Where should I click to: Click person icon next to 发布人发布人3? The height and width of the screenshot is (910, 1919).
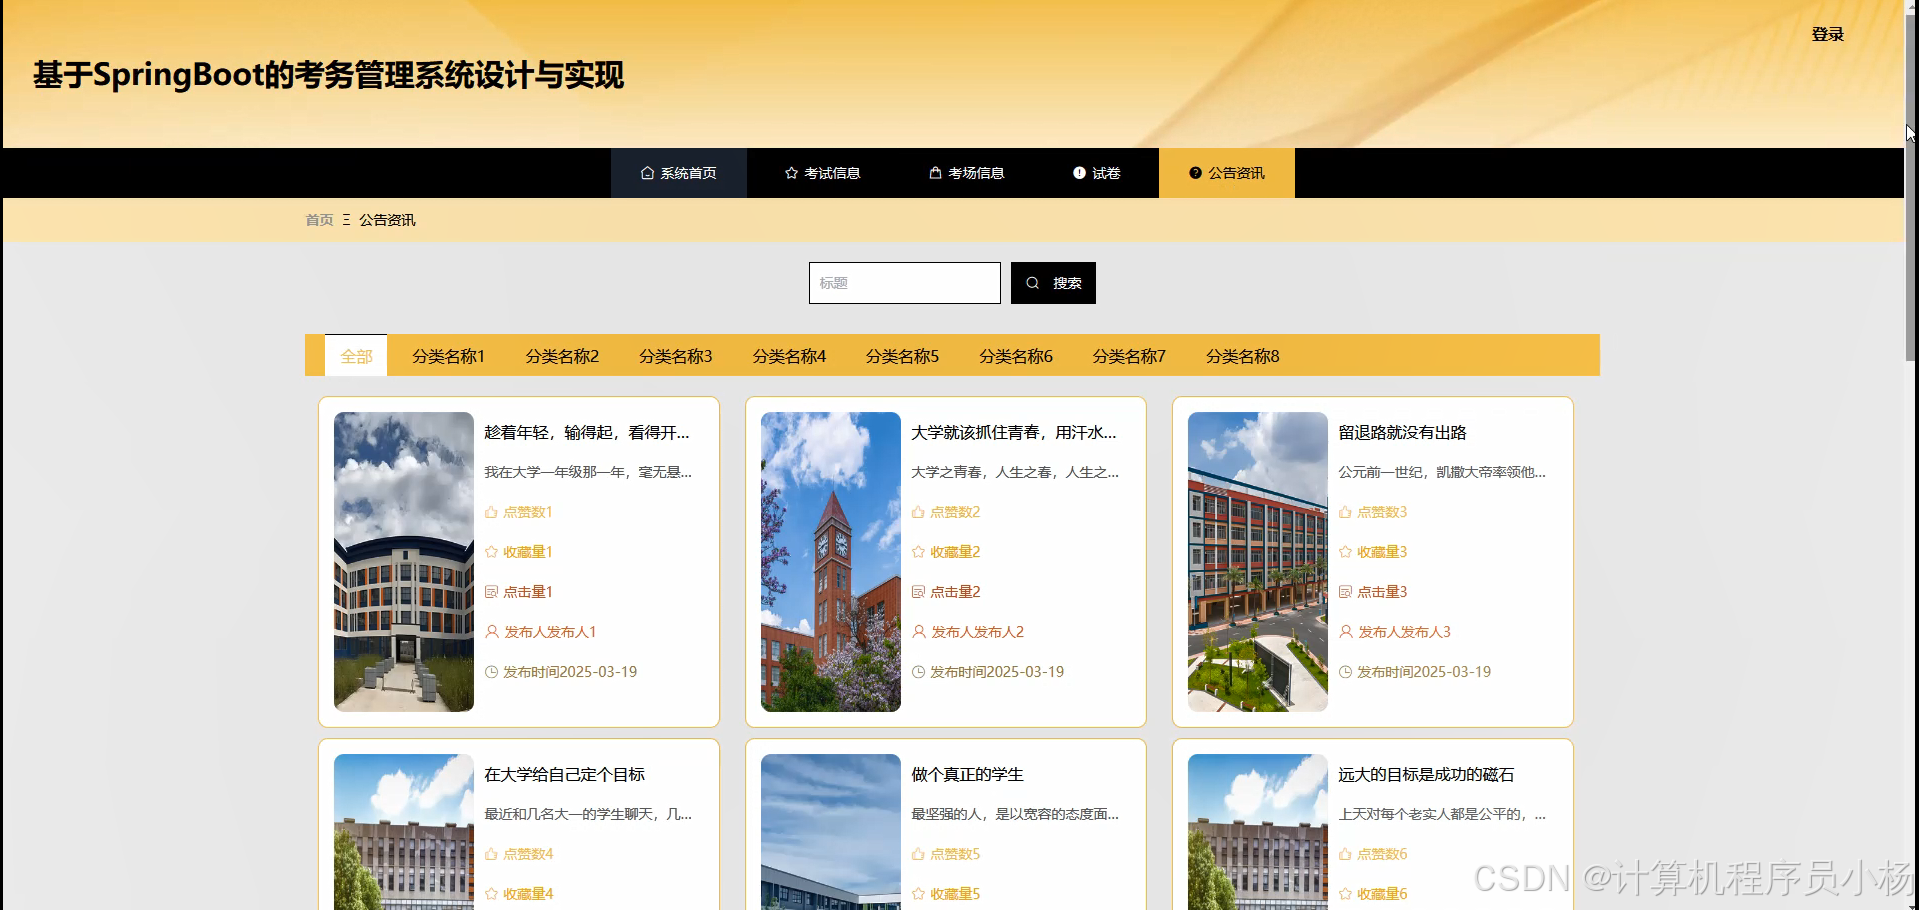pyautogui.click(x=1345, y=632)
